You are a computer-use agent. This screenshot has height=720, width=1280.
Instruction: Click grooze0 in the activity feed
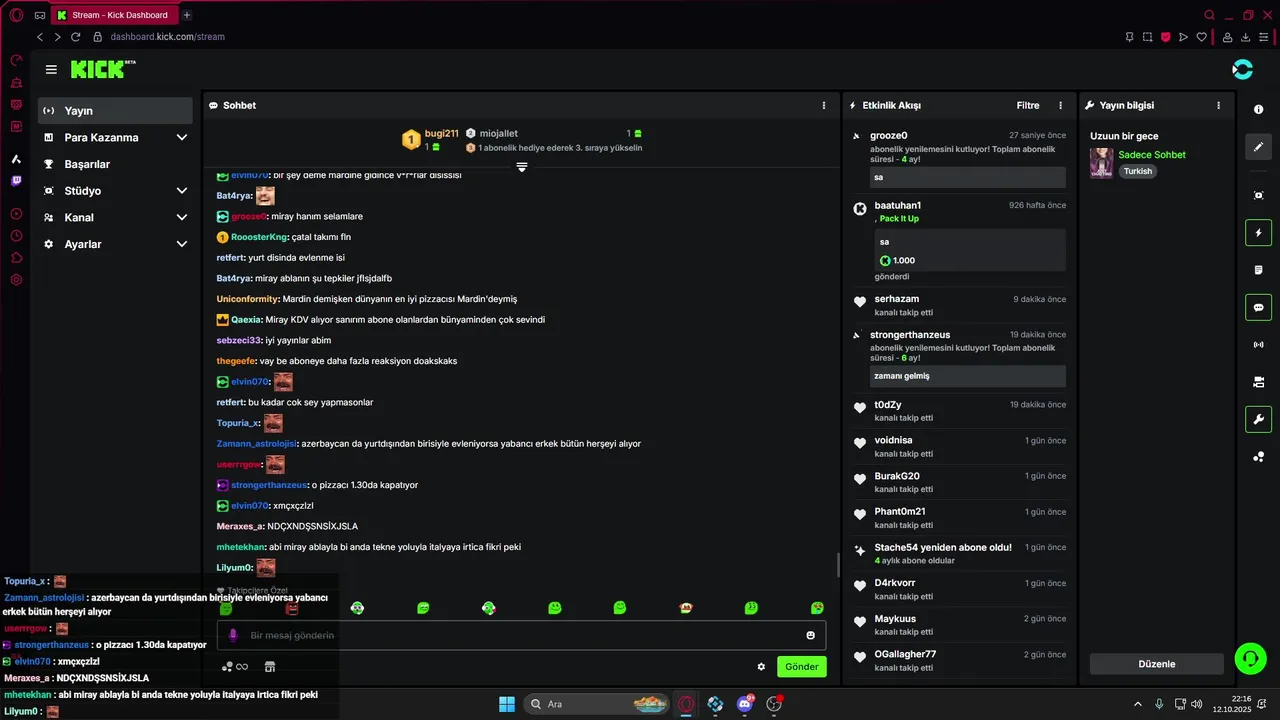click(889, 135)
